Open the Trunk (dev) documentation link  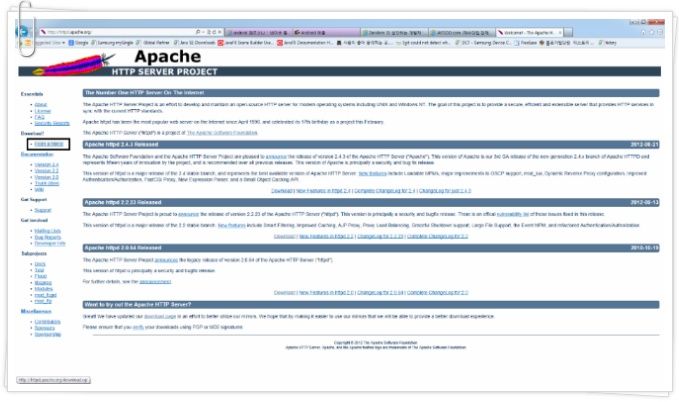[x=47, y=183]
